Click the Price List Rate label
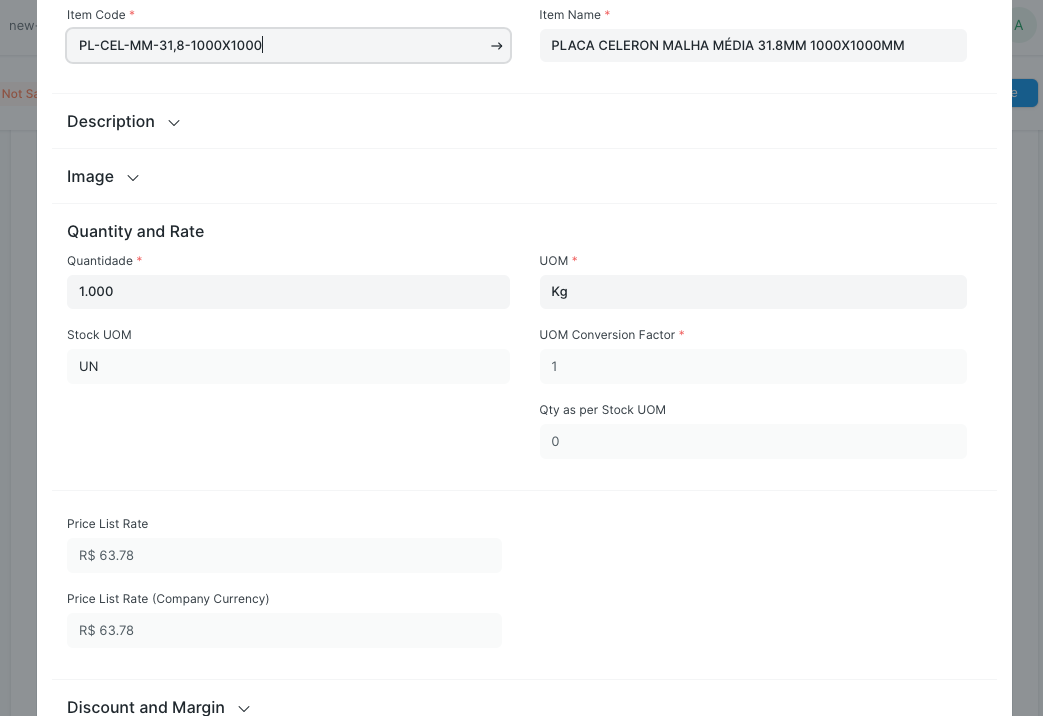1043x716 pixels. (108, 524)
